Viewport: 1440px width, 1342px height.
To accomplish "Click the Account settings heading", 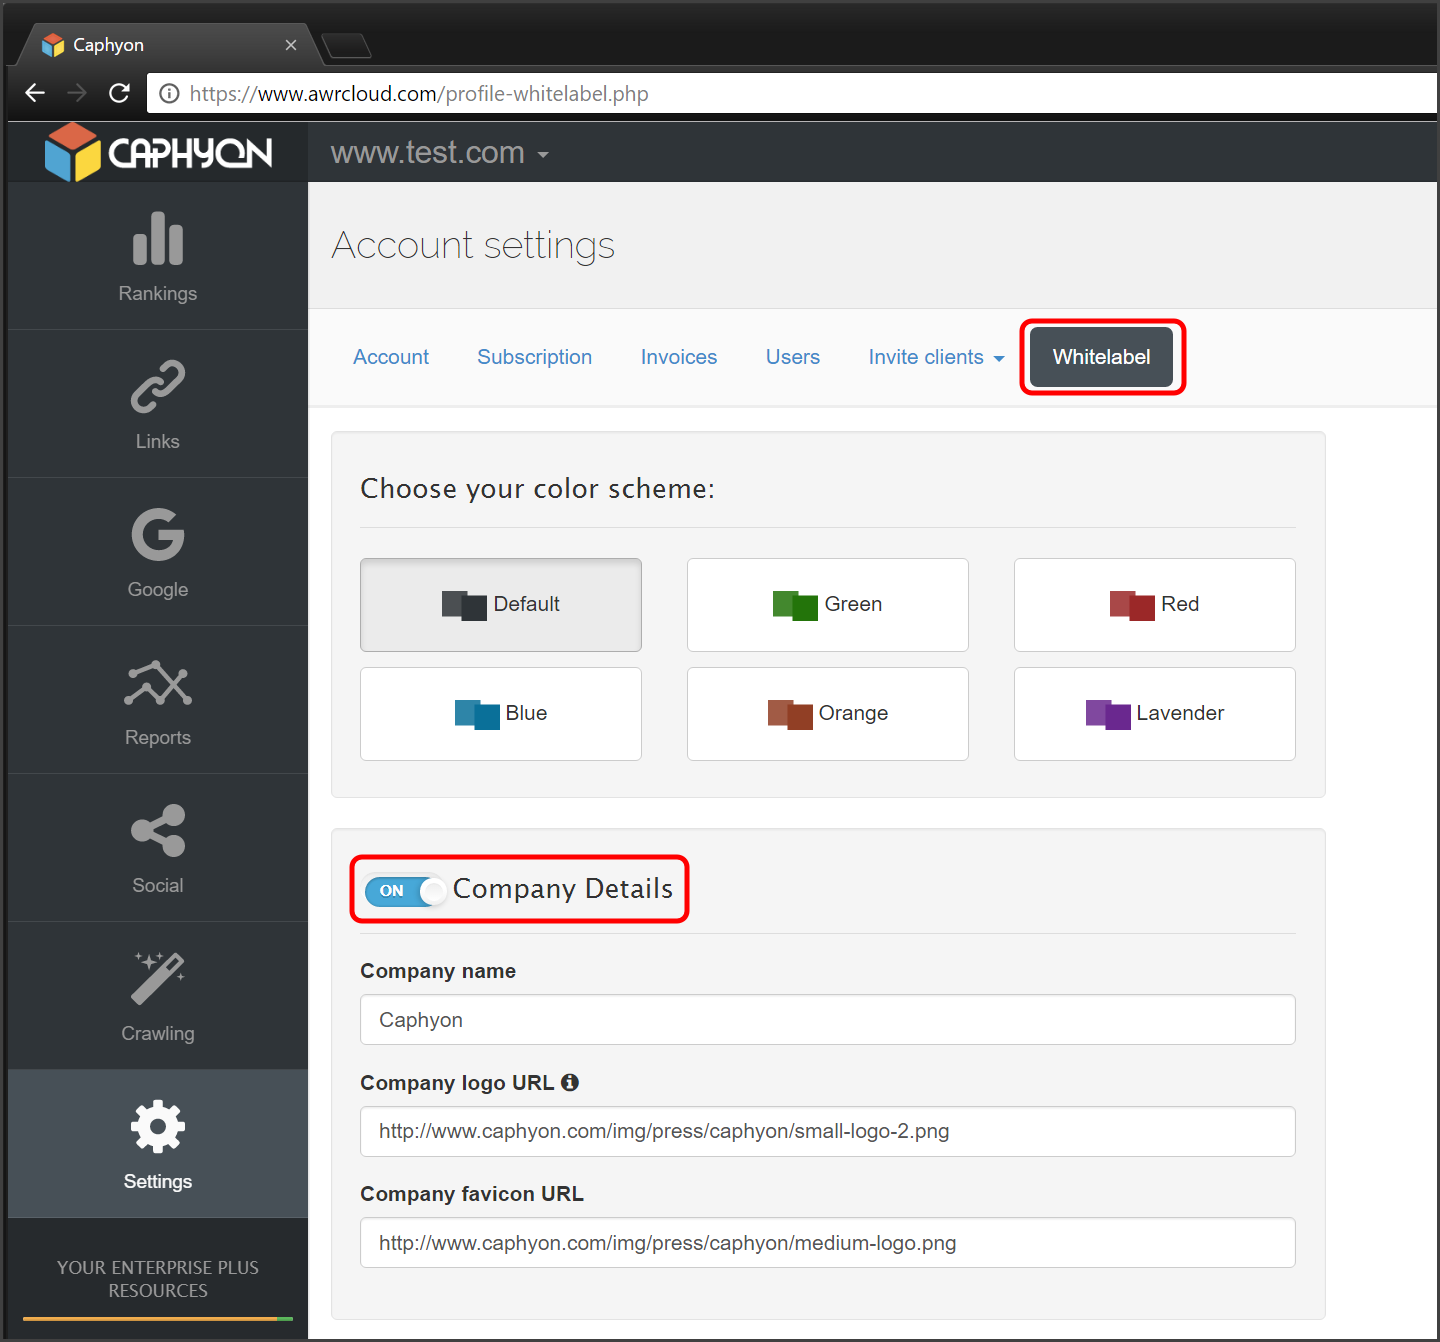I will pyautogui.click(x=473, y=245).
